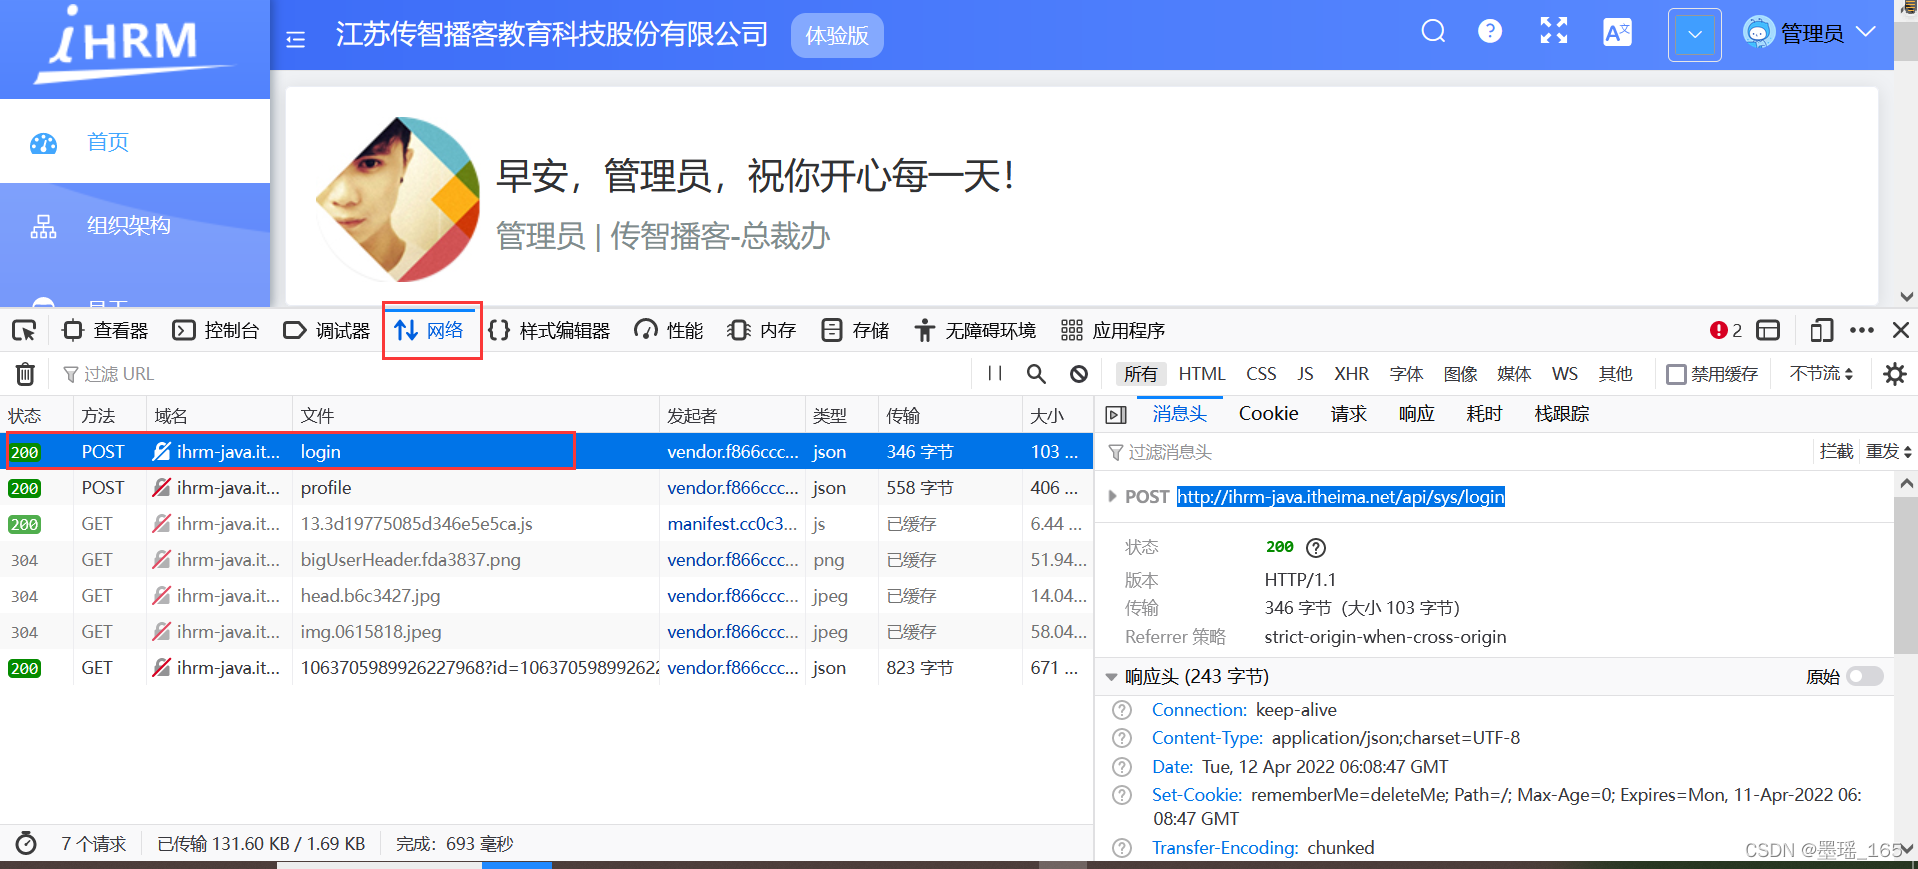This screenshot has height=869, width=1918.
Task: Select the profile request row
Action: pos(546,488)
